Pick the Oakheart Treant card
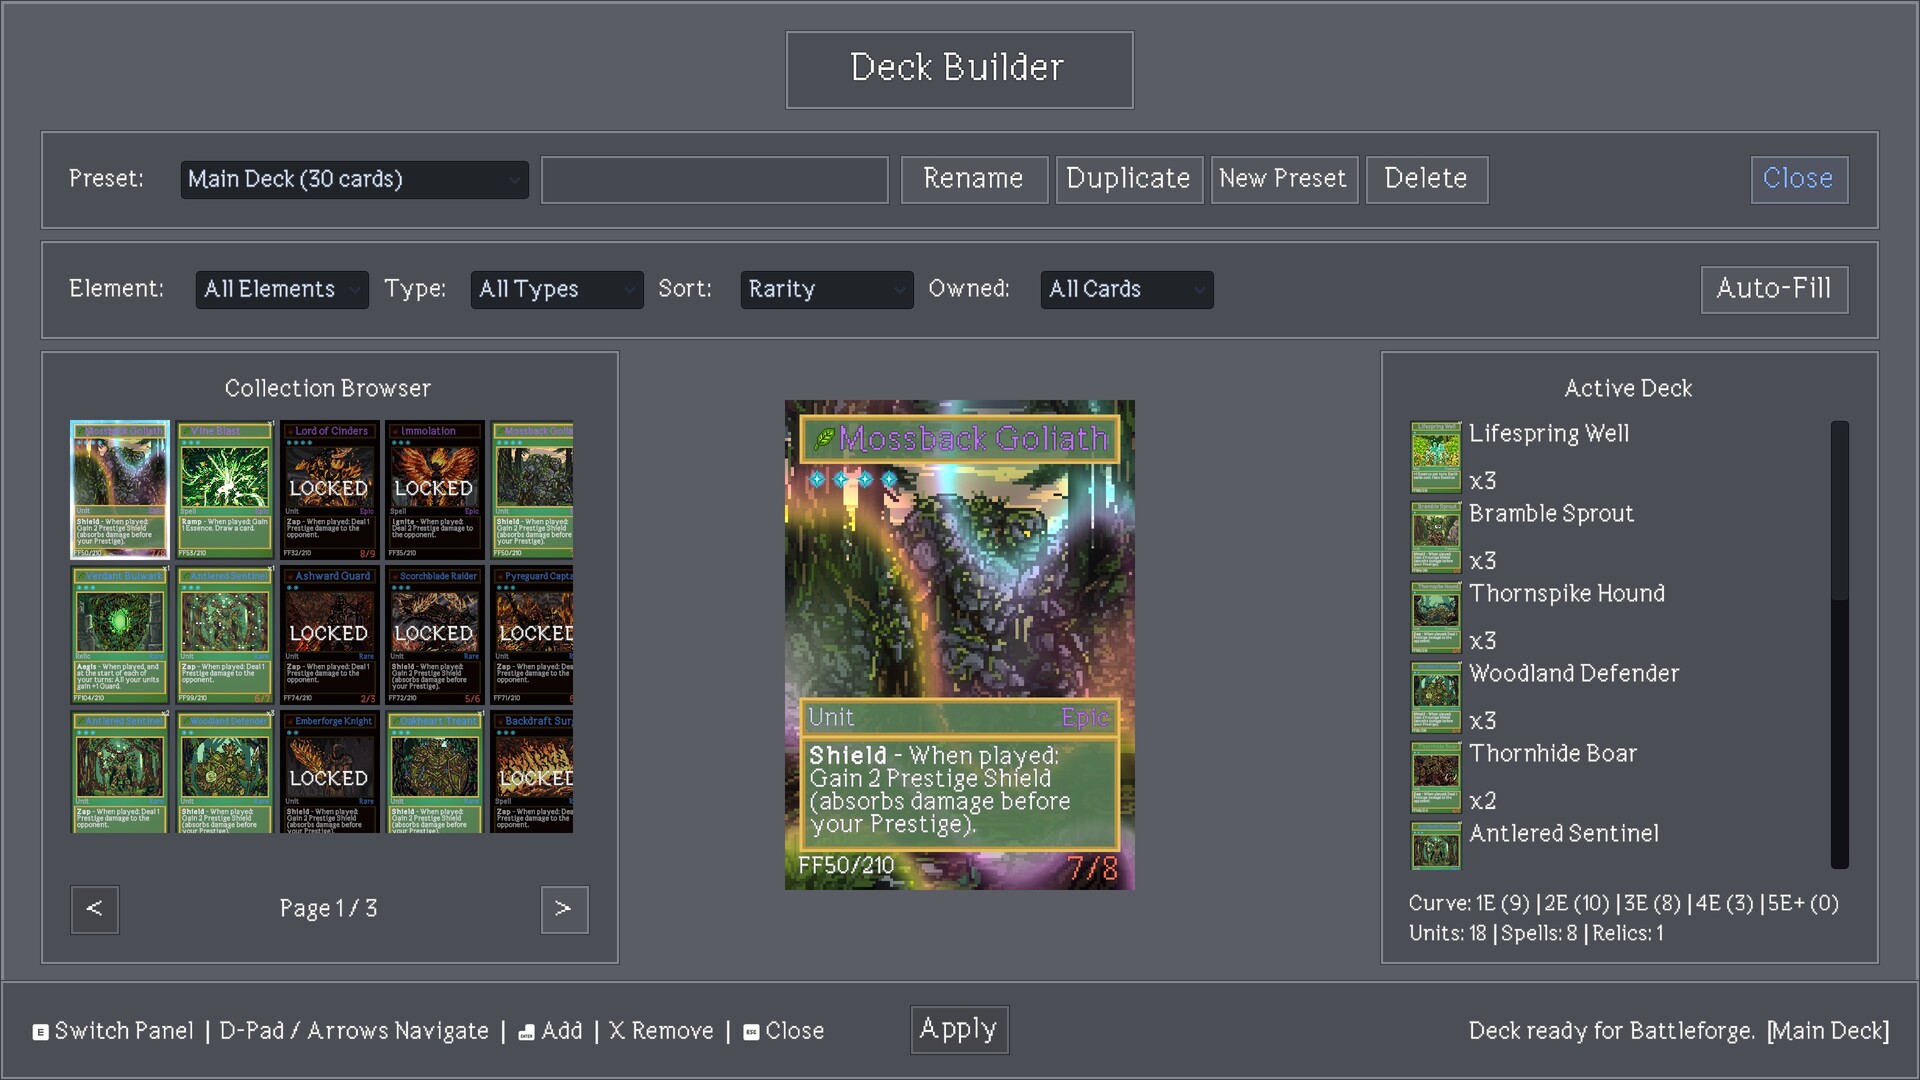The image size is (1920, 1080). (434, 772)
